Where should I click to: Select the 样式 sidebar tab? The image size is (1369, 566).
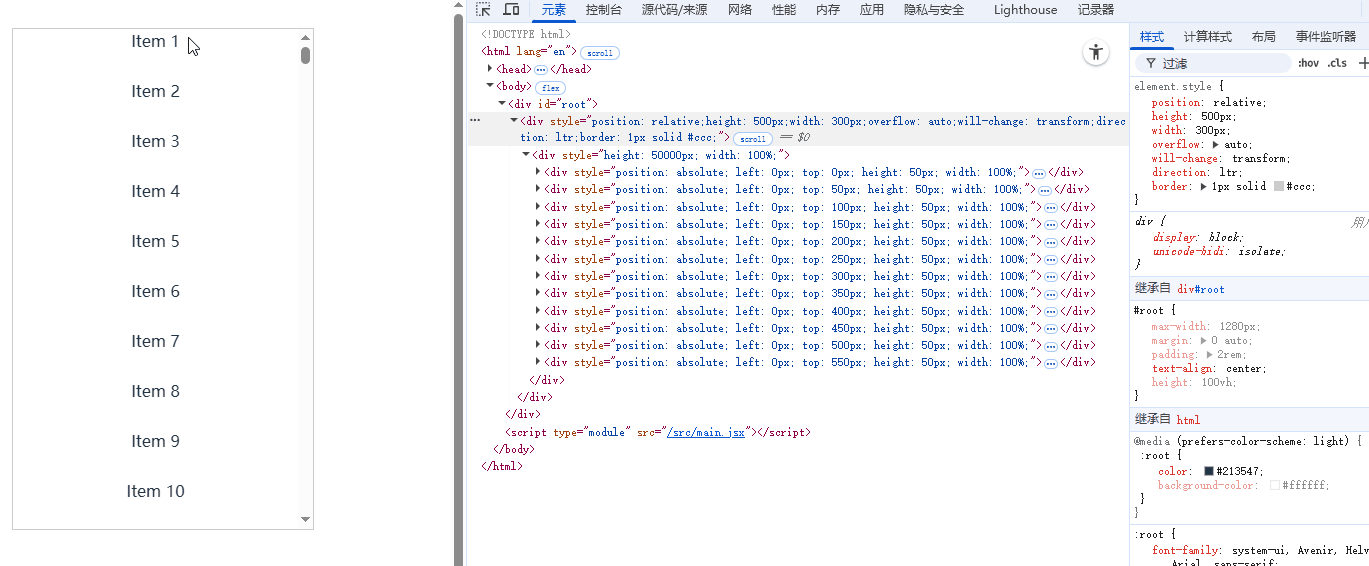pyautogui.click(x=1152, y=37)
